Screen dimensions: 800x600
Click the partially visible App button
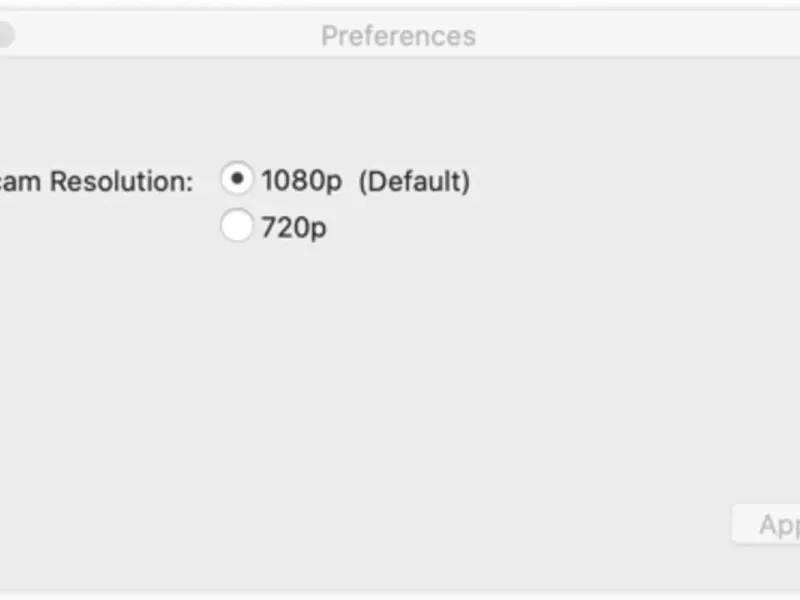click(x=766, y=524)
